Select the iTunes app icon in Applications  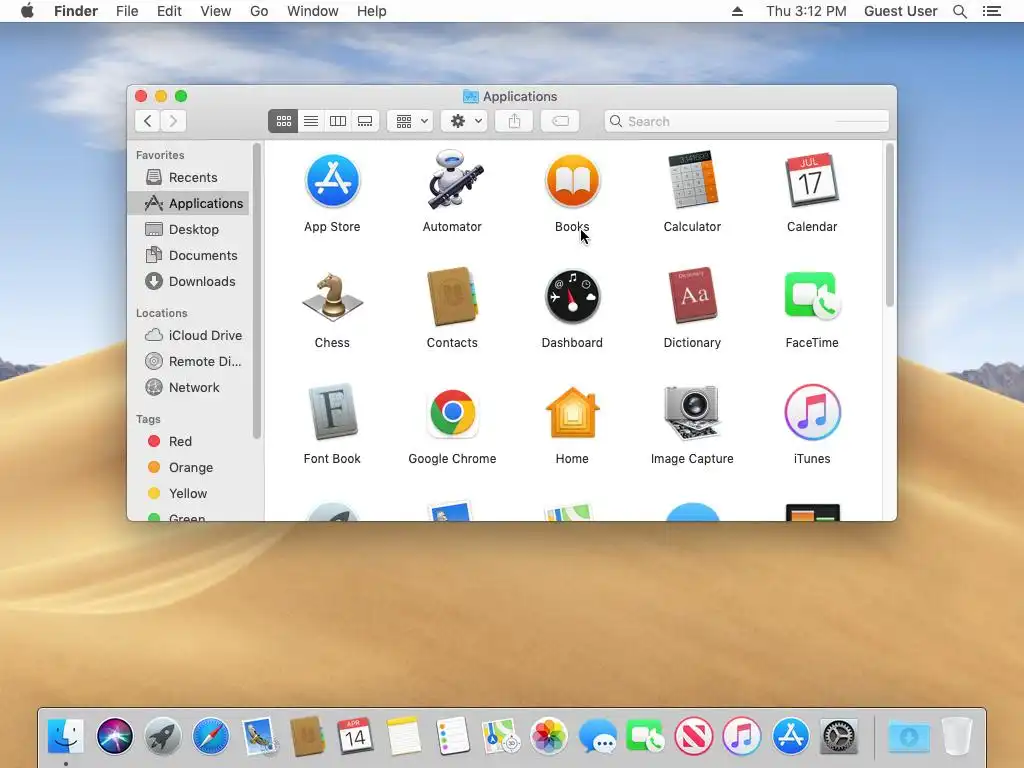(x=812, y=413)
